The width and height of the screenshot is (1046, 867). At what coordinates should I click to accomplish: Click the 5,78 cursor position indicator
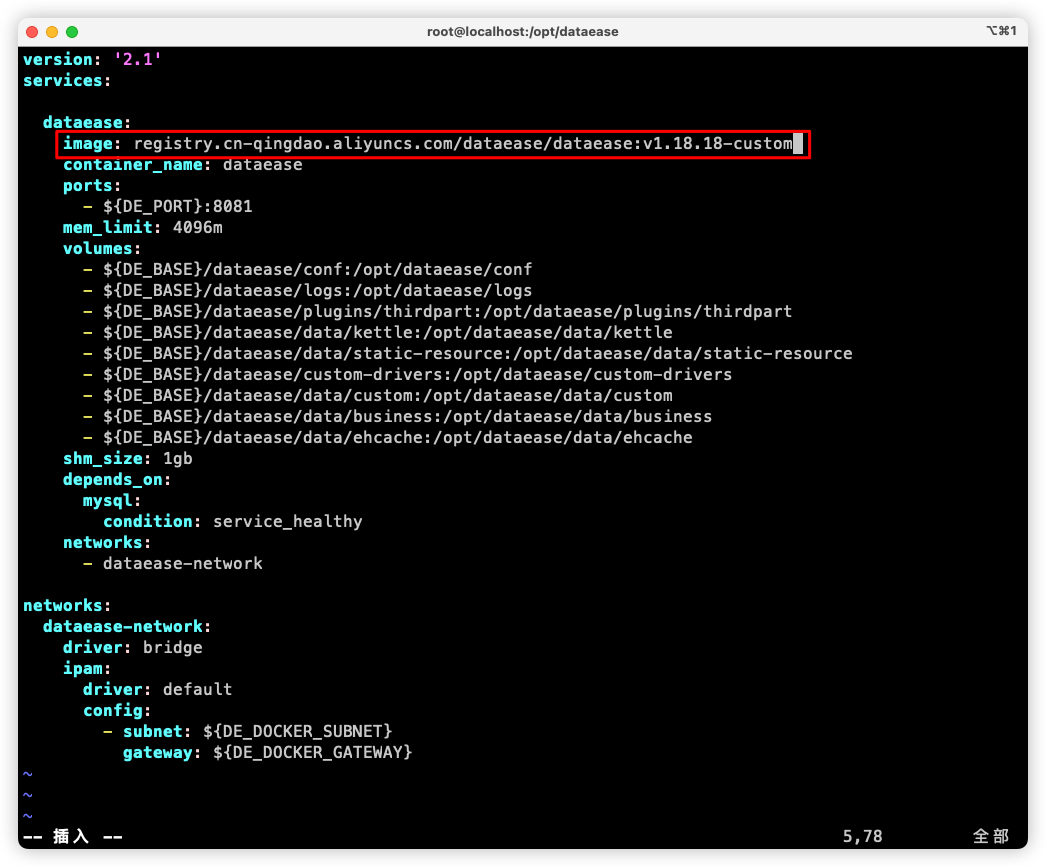point(862,837)
